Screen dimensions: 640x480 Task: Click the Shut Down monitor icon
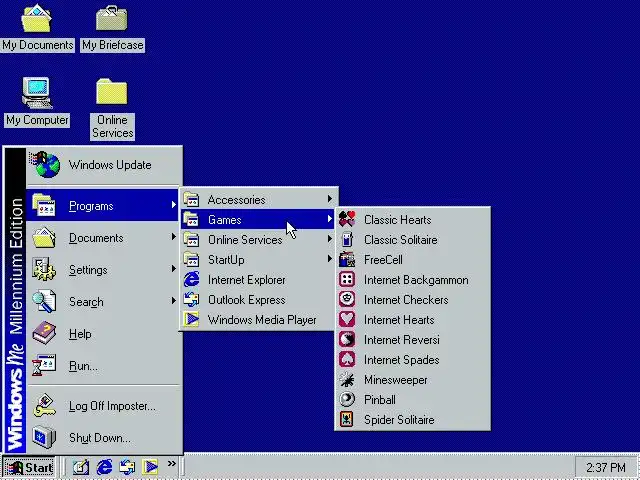[44, 437]
